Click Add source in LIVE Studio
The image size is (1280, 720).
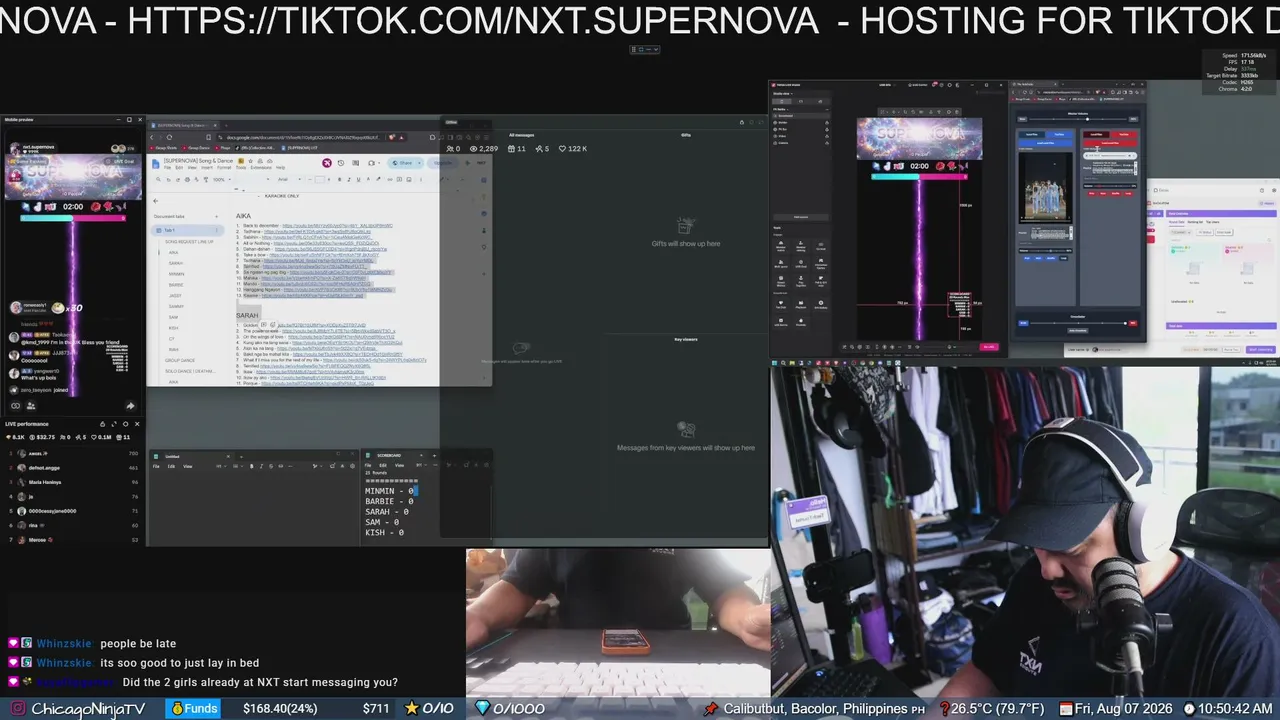click(801, 217)
